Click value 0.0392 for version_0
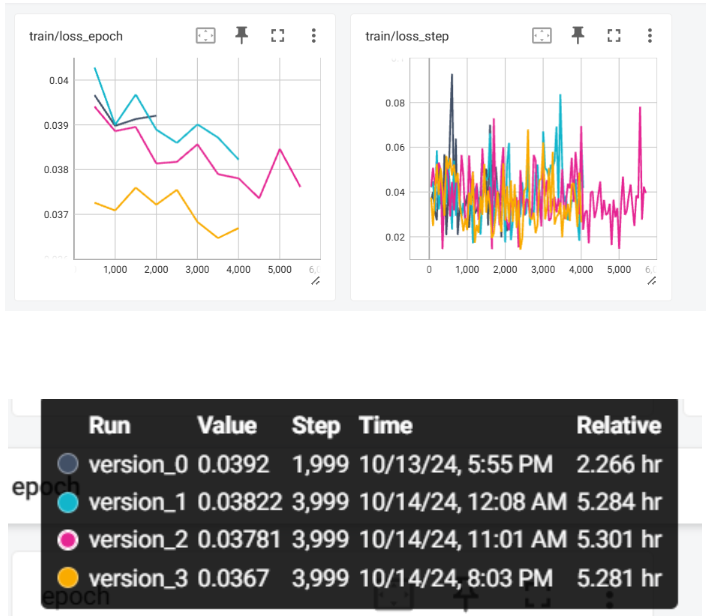The image size is (716, 616). (233, 464)
